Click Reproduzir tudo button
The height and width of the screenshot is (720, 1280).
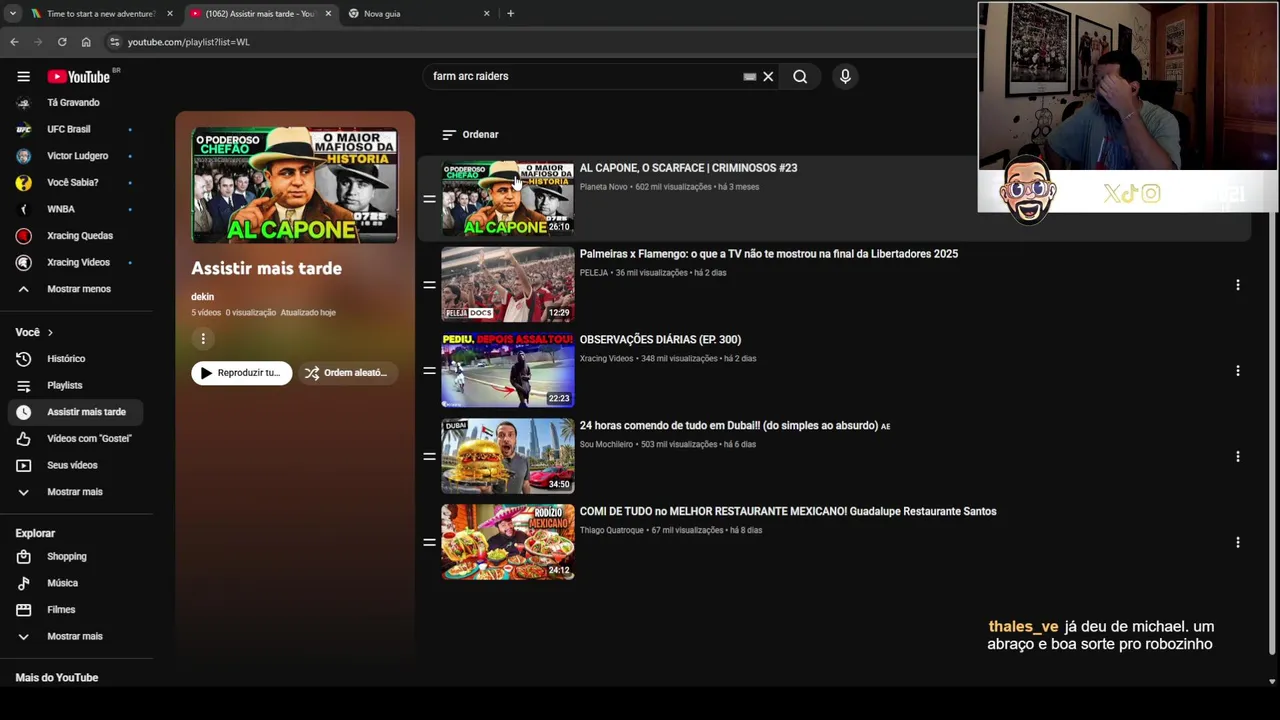(241, 373)
